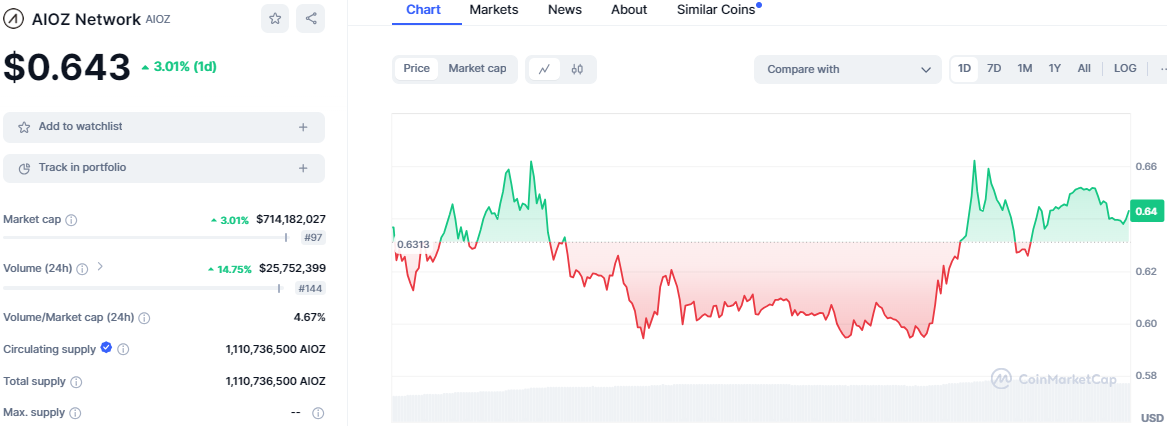Click info icon beside Total supply
1167x426 pixels.
76,381
